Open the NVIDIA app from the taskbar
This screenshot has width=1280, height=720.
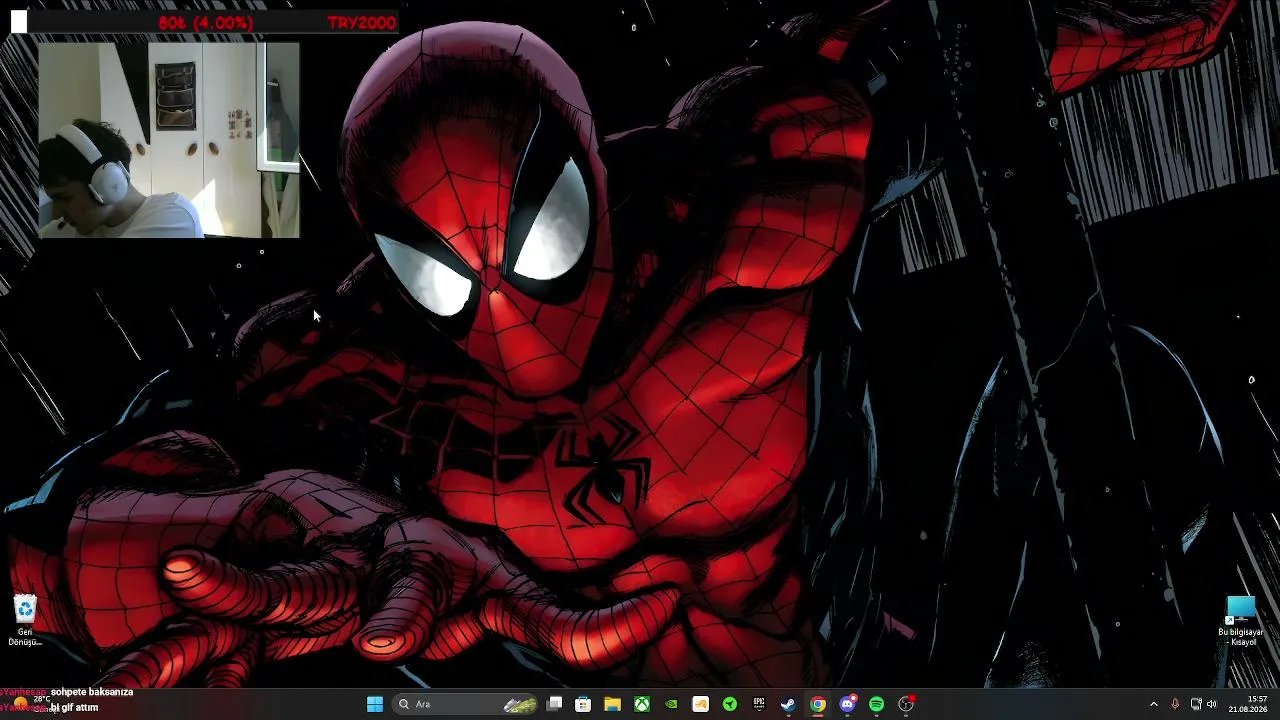[671, 704]
